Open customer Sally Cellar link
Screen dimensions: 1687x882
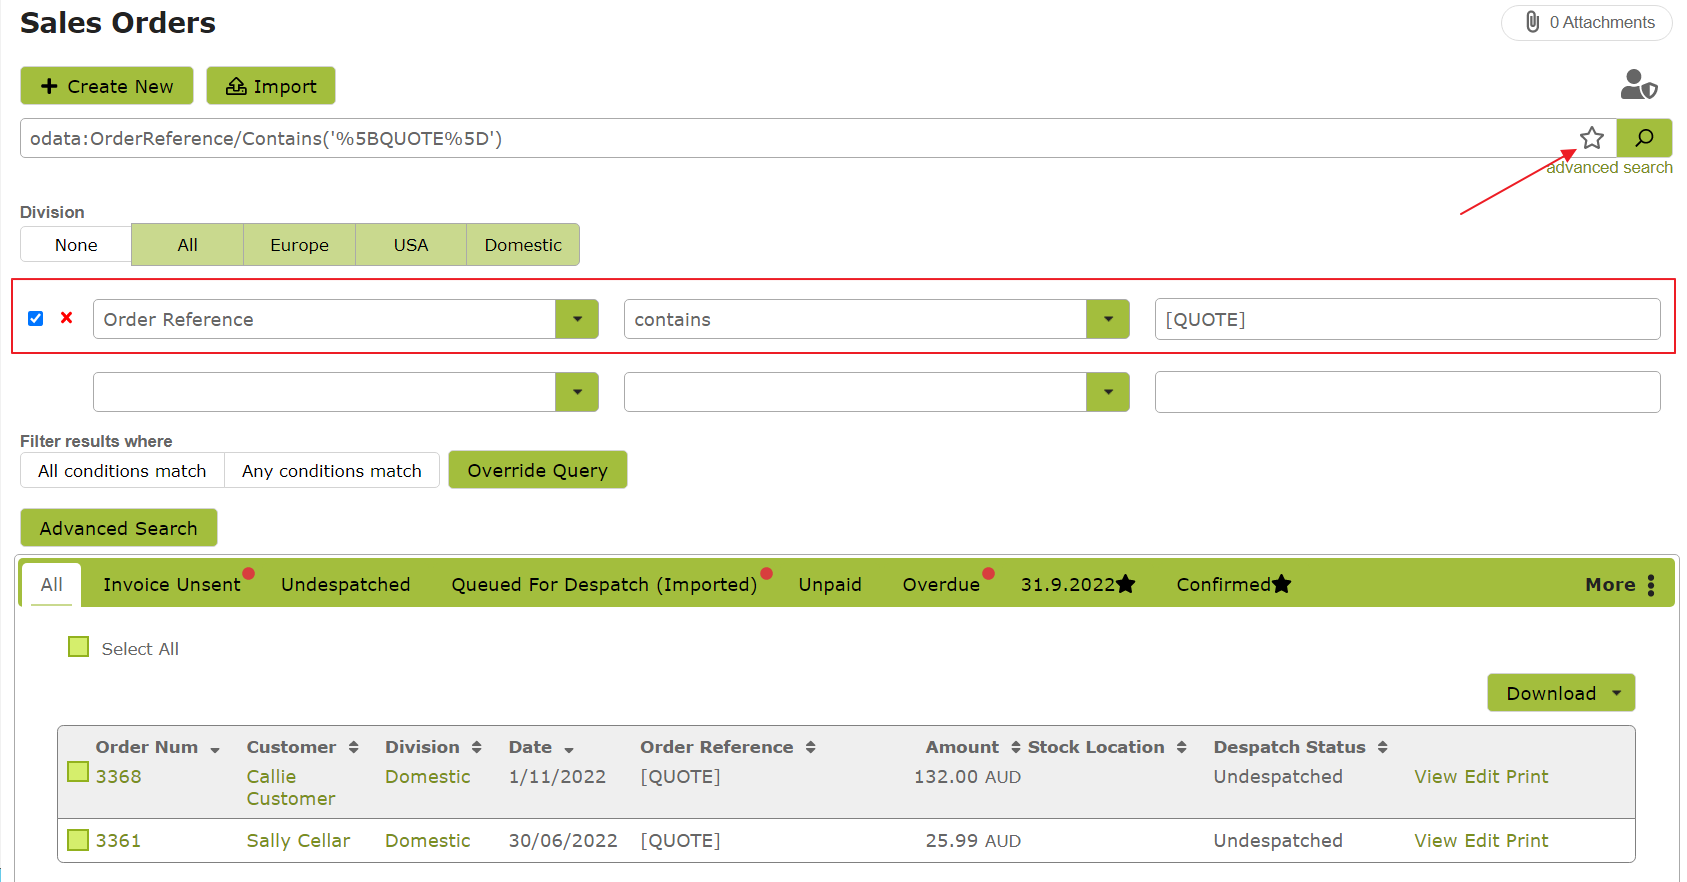point(298,841)
